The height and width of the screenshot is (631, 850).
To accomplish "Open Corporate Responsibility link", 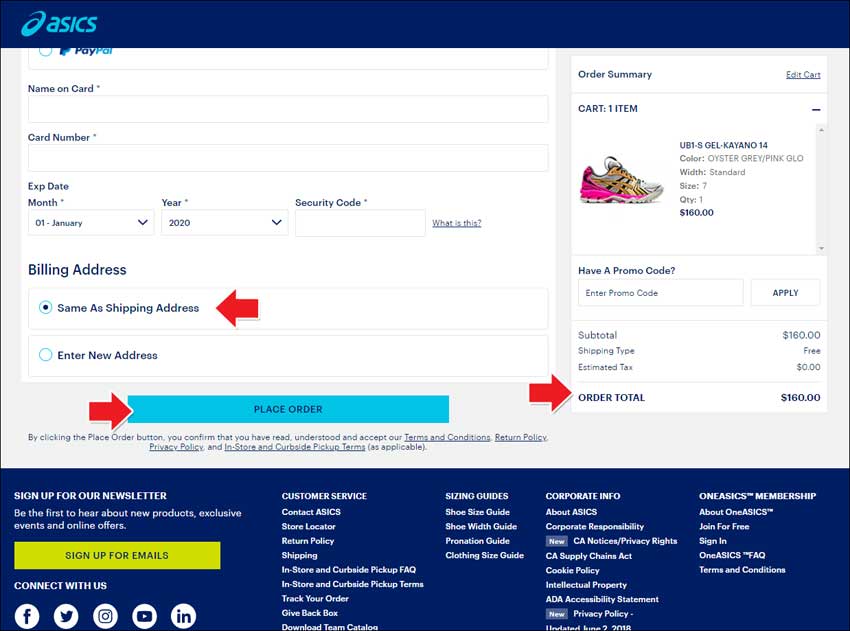I will click(595, 526).
